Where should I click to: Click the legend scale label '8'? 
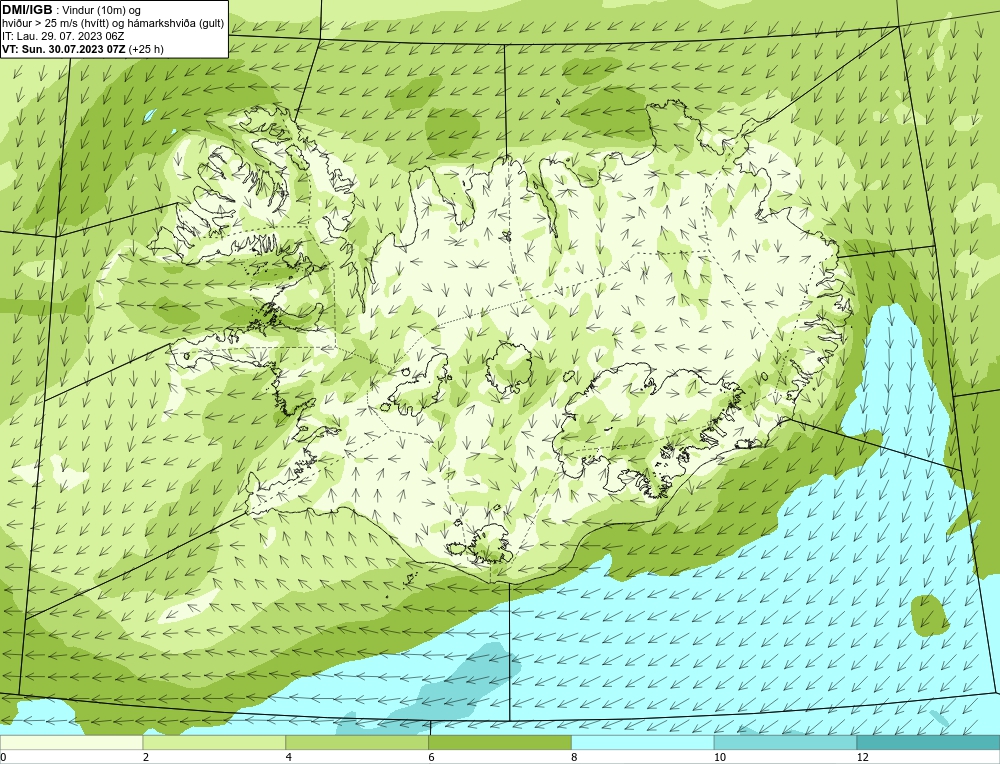point(575,757)
